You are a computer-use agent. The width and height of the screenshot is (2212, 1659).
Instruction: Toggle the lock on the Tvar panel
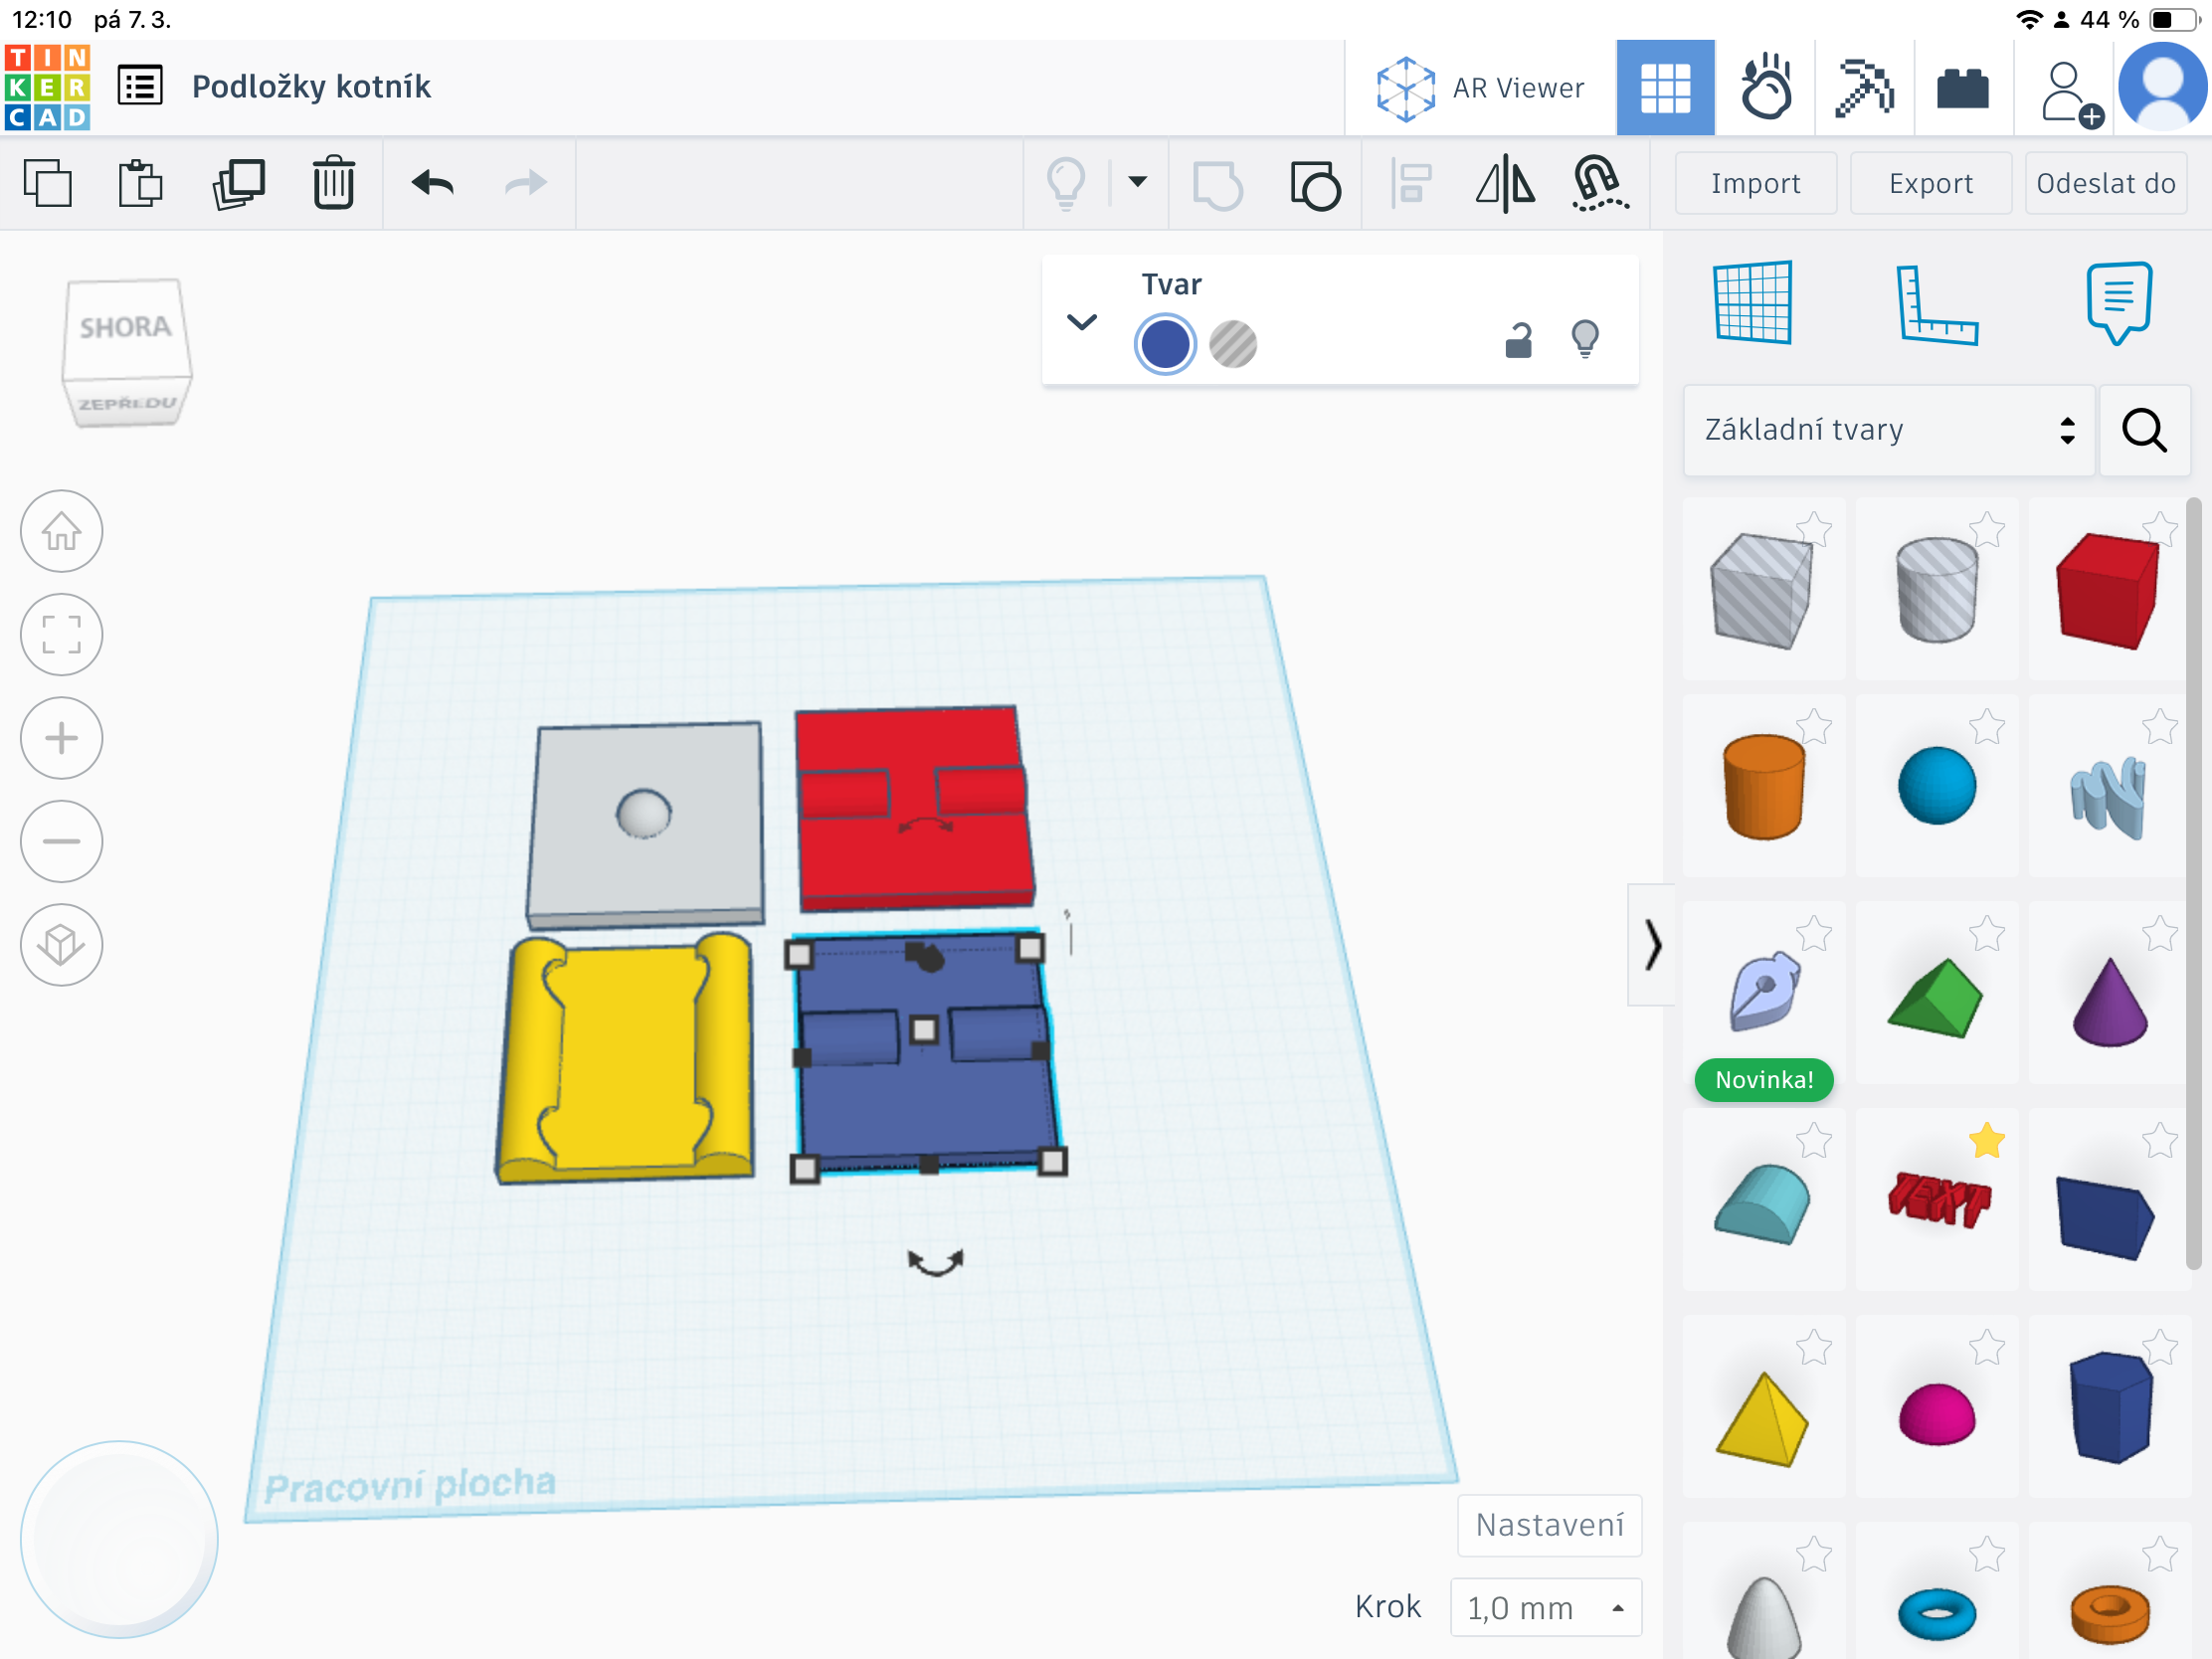coord(1519,340)
